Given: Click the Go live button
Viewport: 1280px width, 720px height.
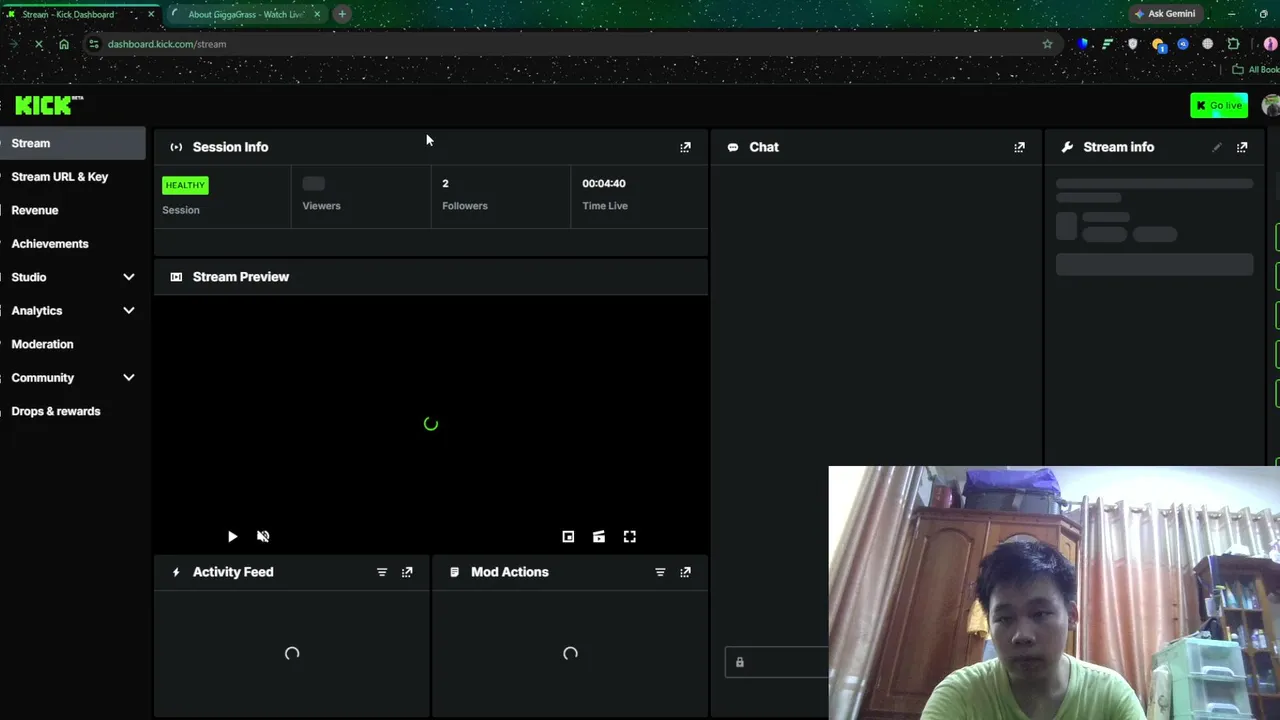Looking at the screenshot, I should (1219, 105).
